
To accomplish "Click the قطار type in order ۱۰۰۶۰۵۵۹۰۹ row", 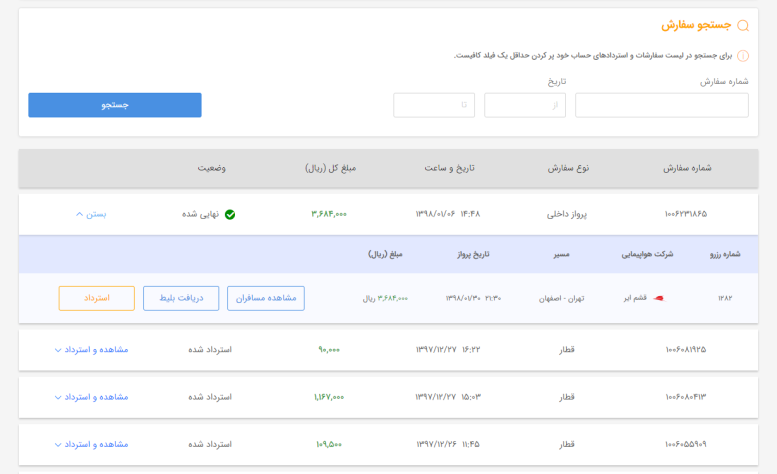I will click(x=567, y=445).
